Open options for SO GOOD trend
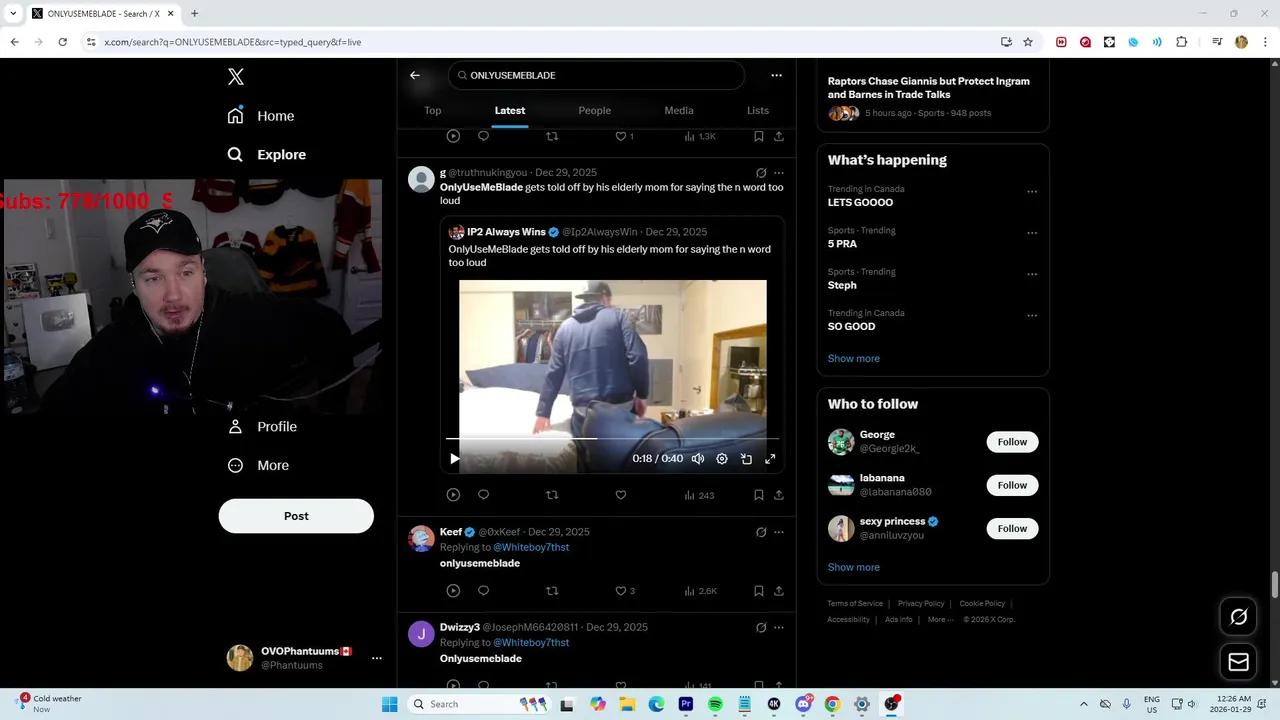Screen dimensions: 1280x720 click(1032, 315)
